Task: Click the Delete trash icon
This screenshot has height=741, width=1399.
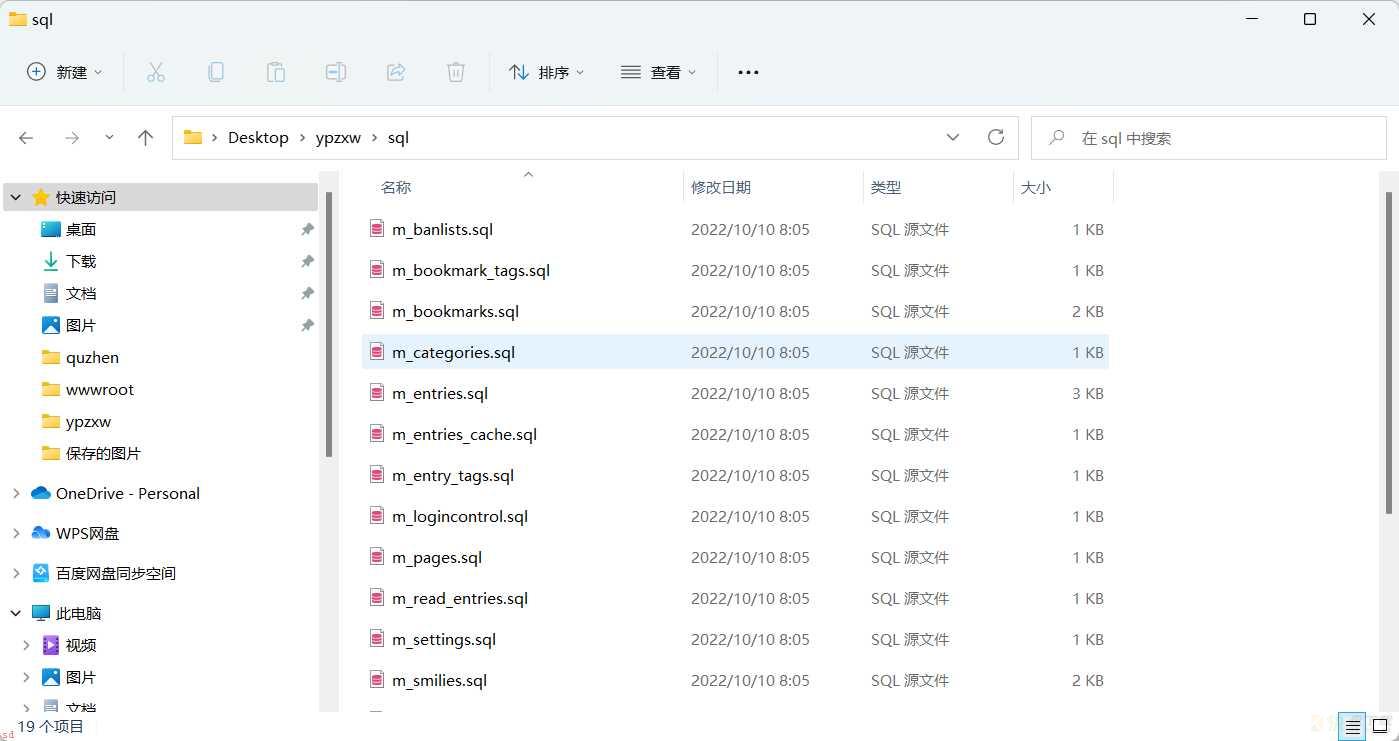Action: [455, 72]
